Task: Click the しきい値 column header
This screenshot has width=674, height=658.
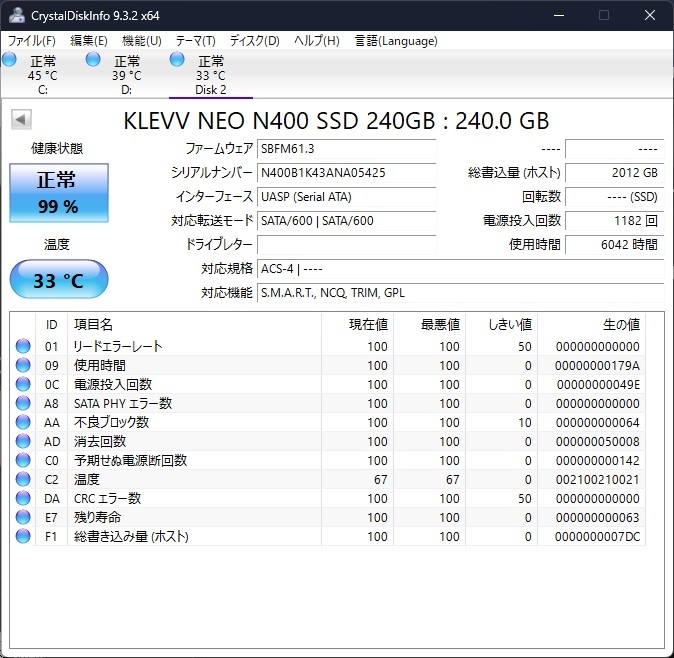Action: (502, 324)
